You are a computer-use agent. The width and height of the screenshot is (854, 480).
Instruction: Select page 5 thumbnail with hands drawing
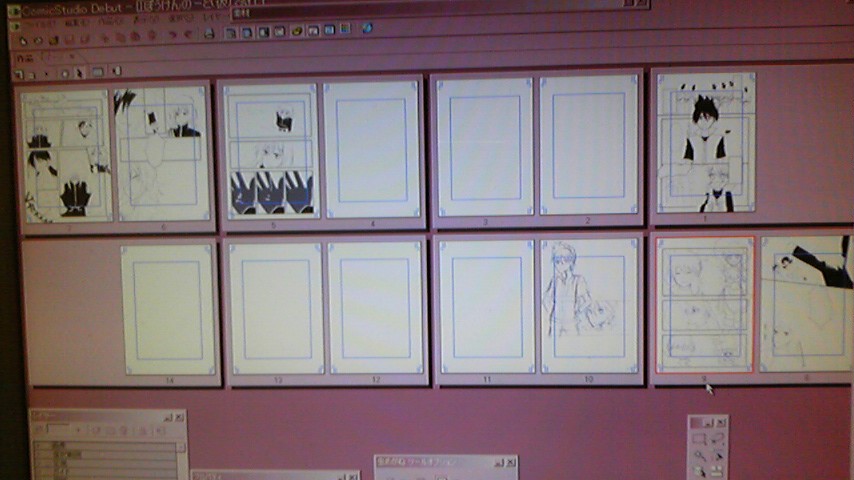point(272,151)
